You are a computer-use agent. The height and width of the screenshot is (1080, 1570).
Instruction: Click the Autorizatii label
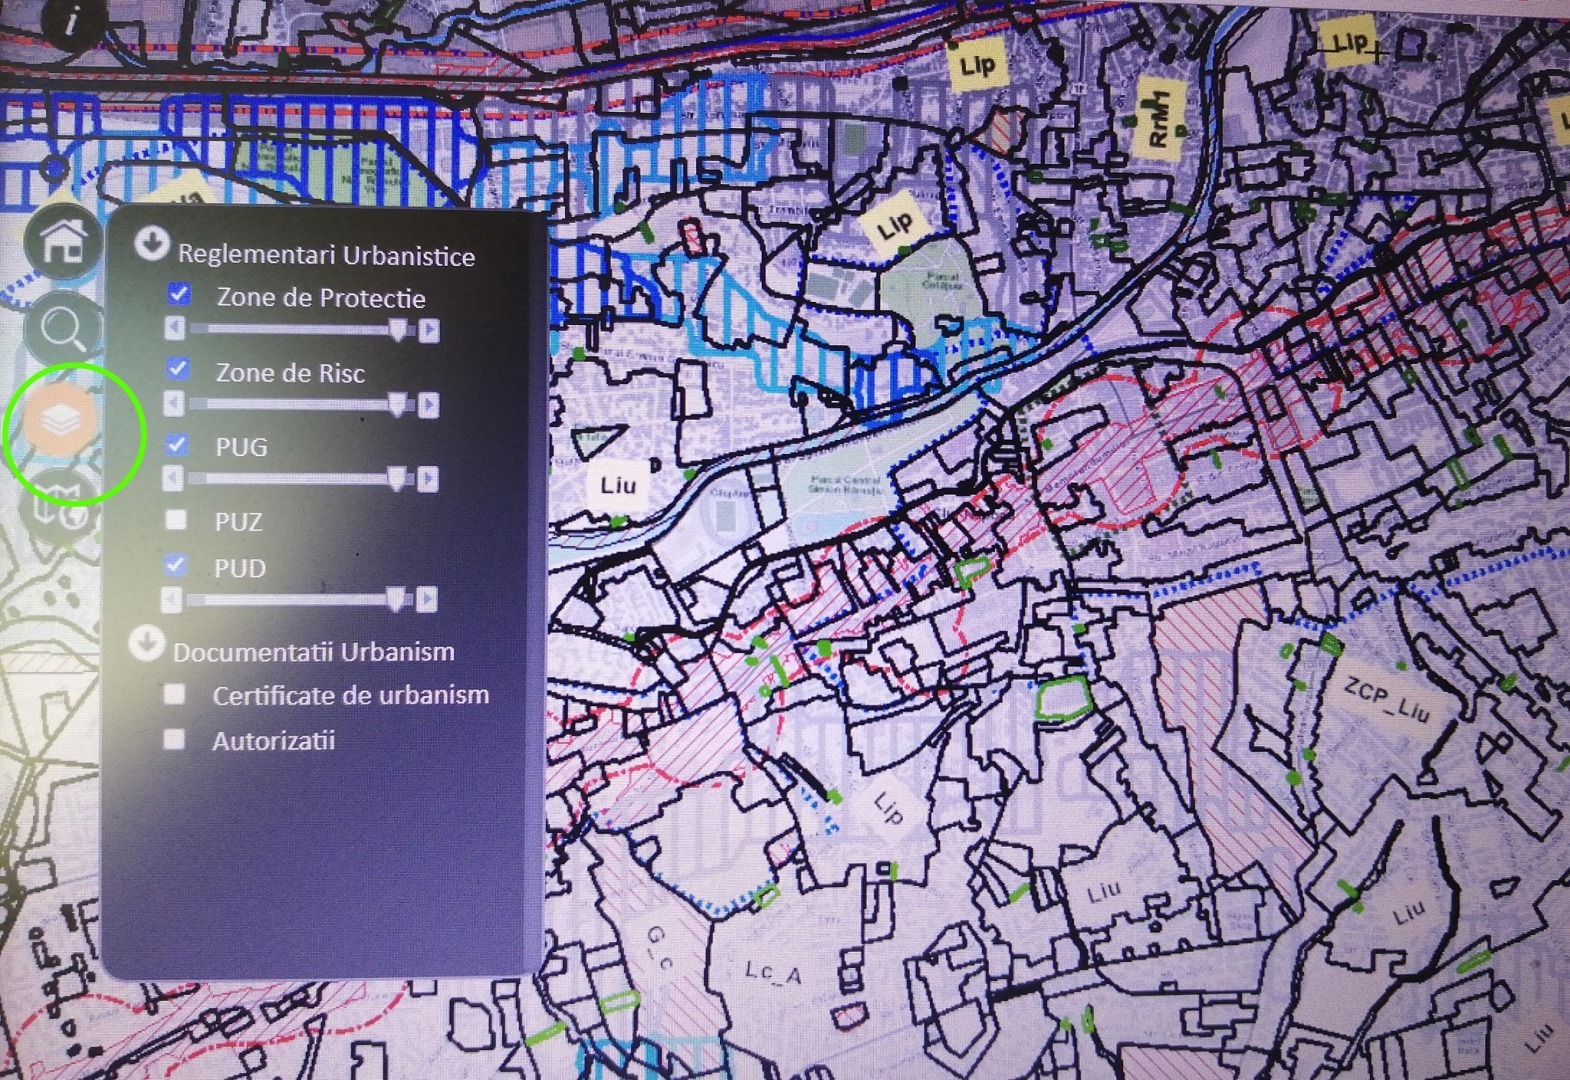[x=273, y=741]
